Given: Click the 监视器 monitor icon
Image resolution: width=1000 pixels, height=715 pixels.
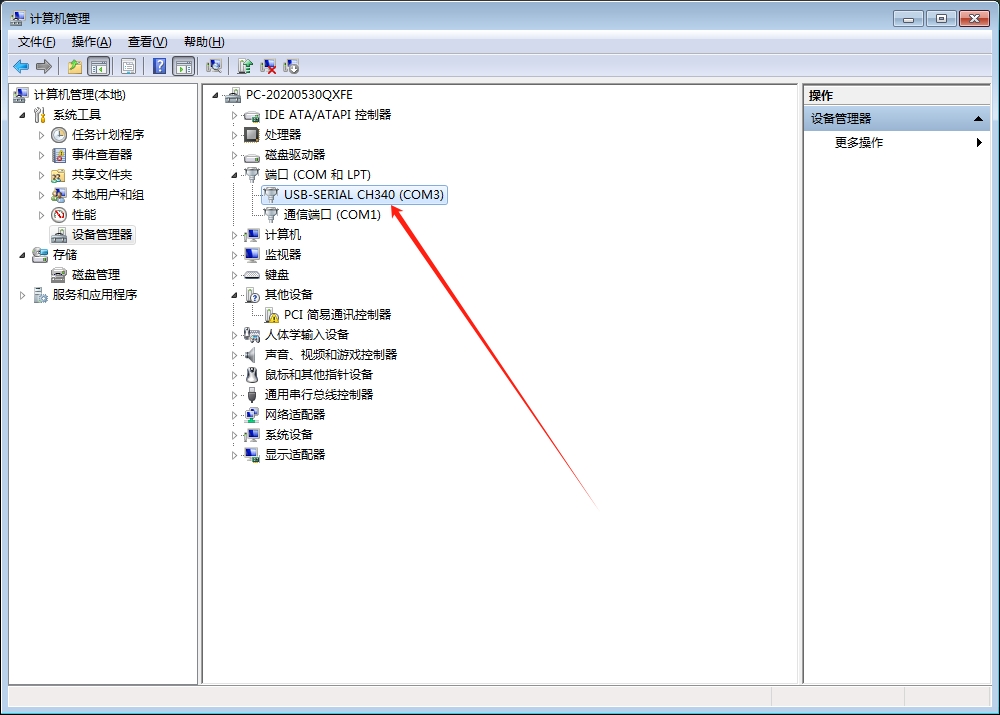Looking at the screenshot, I should point(252,255).
